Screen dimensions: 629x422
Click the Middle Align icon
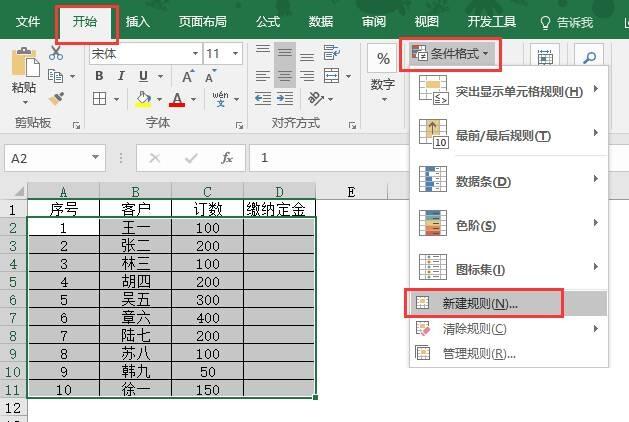pos(285,53)
